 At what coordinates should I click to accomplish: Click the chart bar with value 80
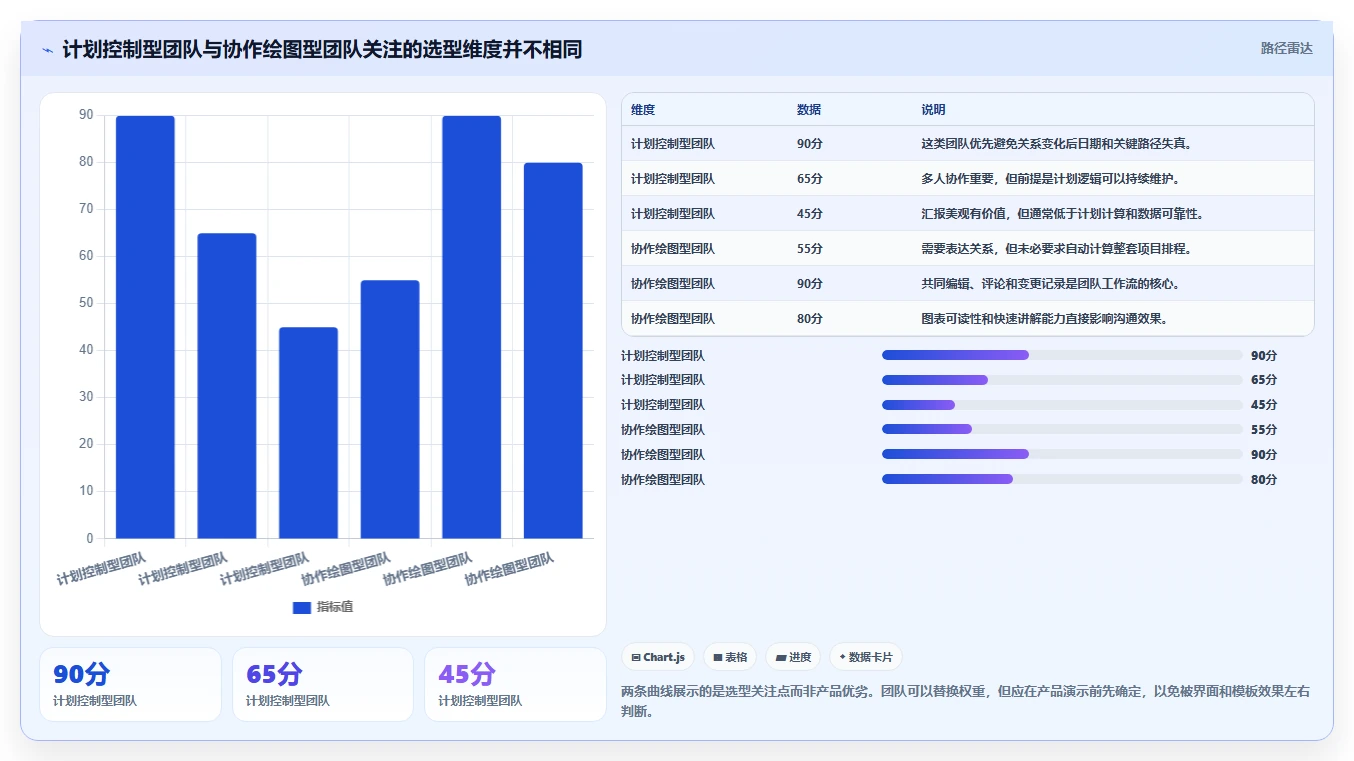point(553,351)
